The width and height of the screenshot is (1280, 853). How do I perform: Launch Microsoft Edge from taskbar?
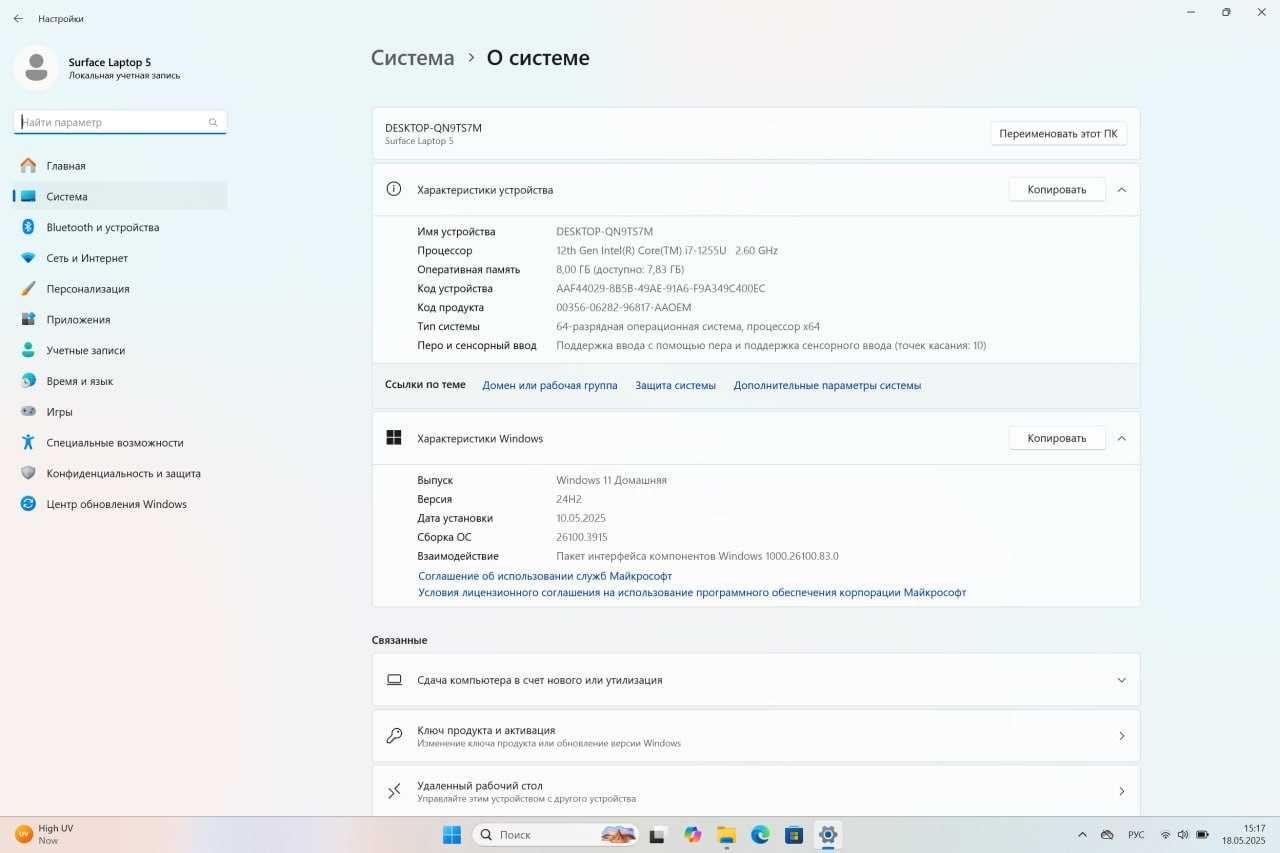760,834
